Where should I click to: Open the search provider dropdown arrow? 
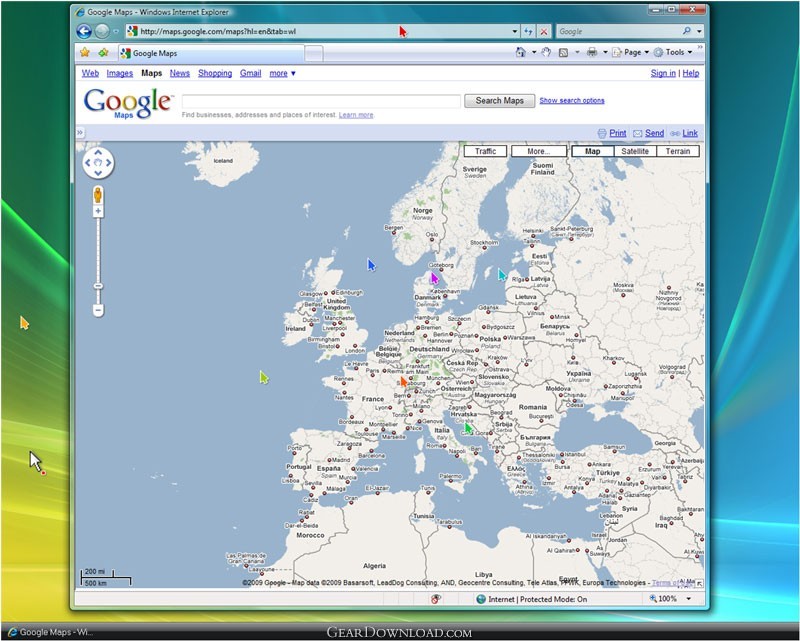699,32
